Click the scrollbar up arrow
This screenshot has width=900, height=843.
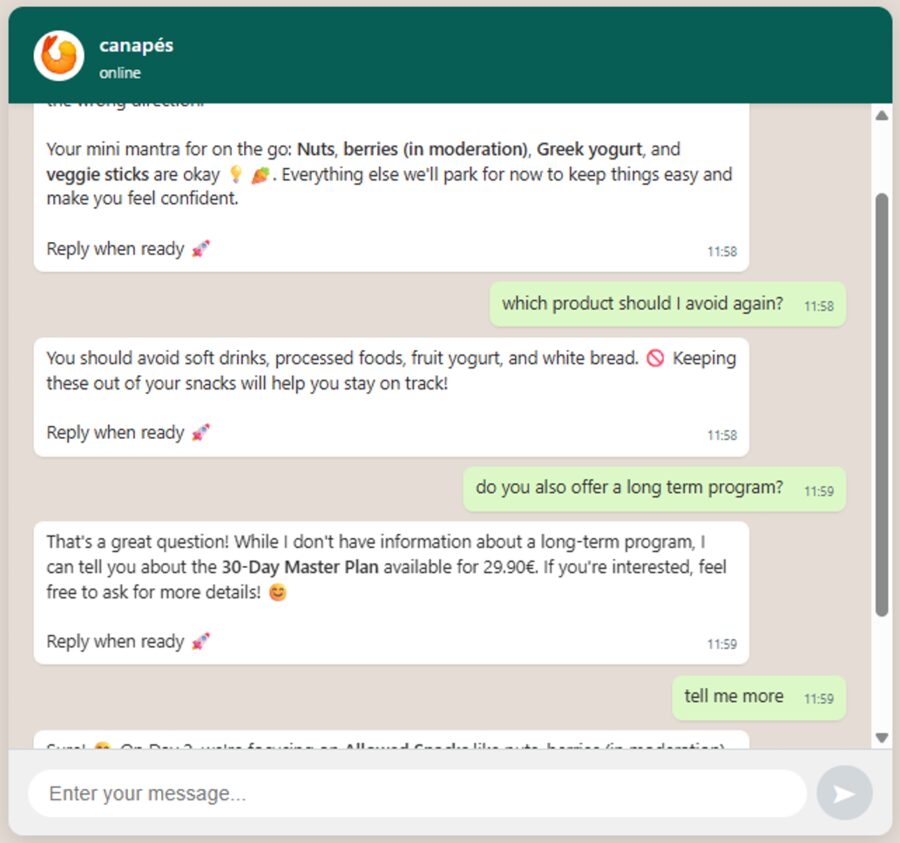coord(881,116)
